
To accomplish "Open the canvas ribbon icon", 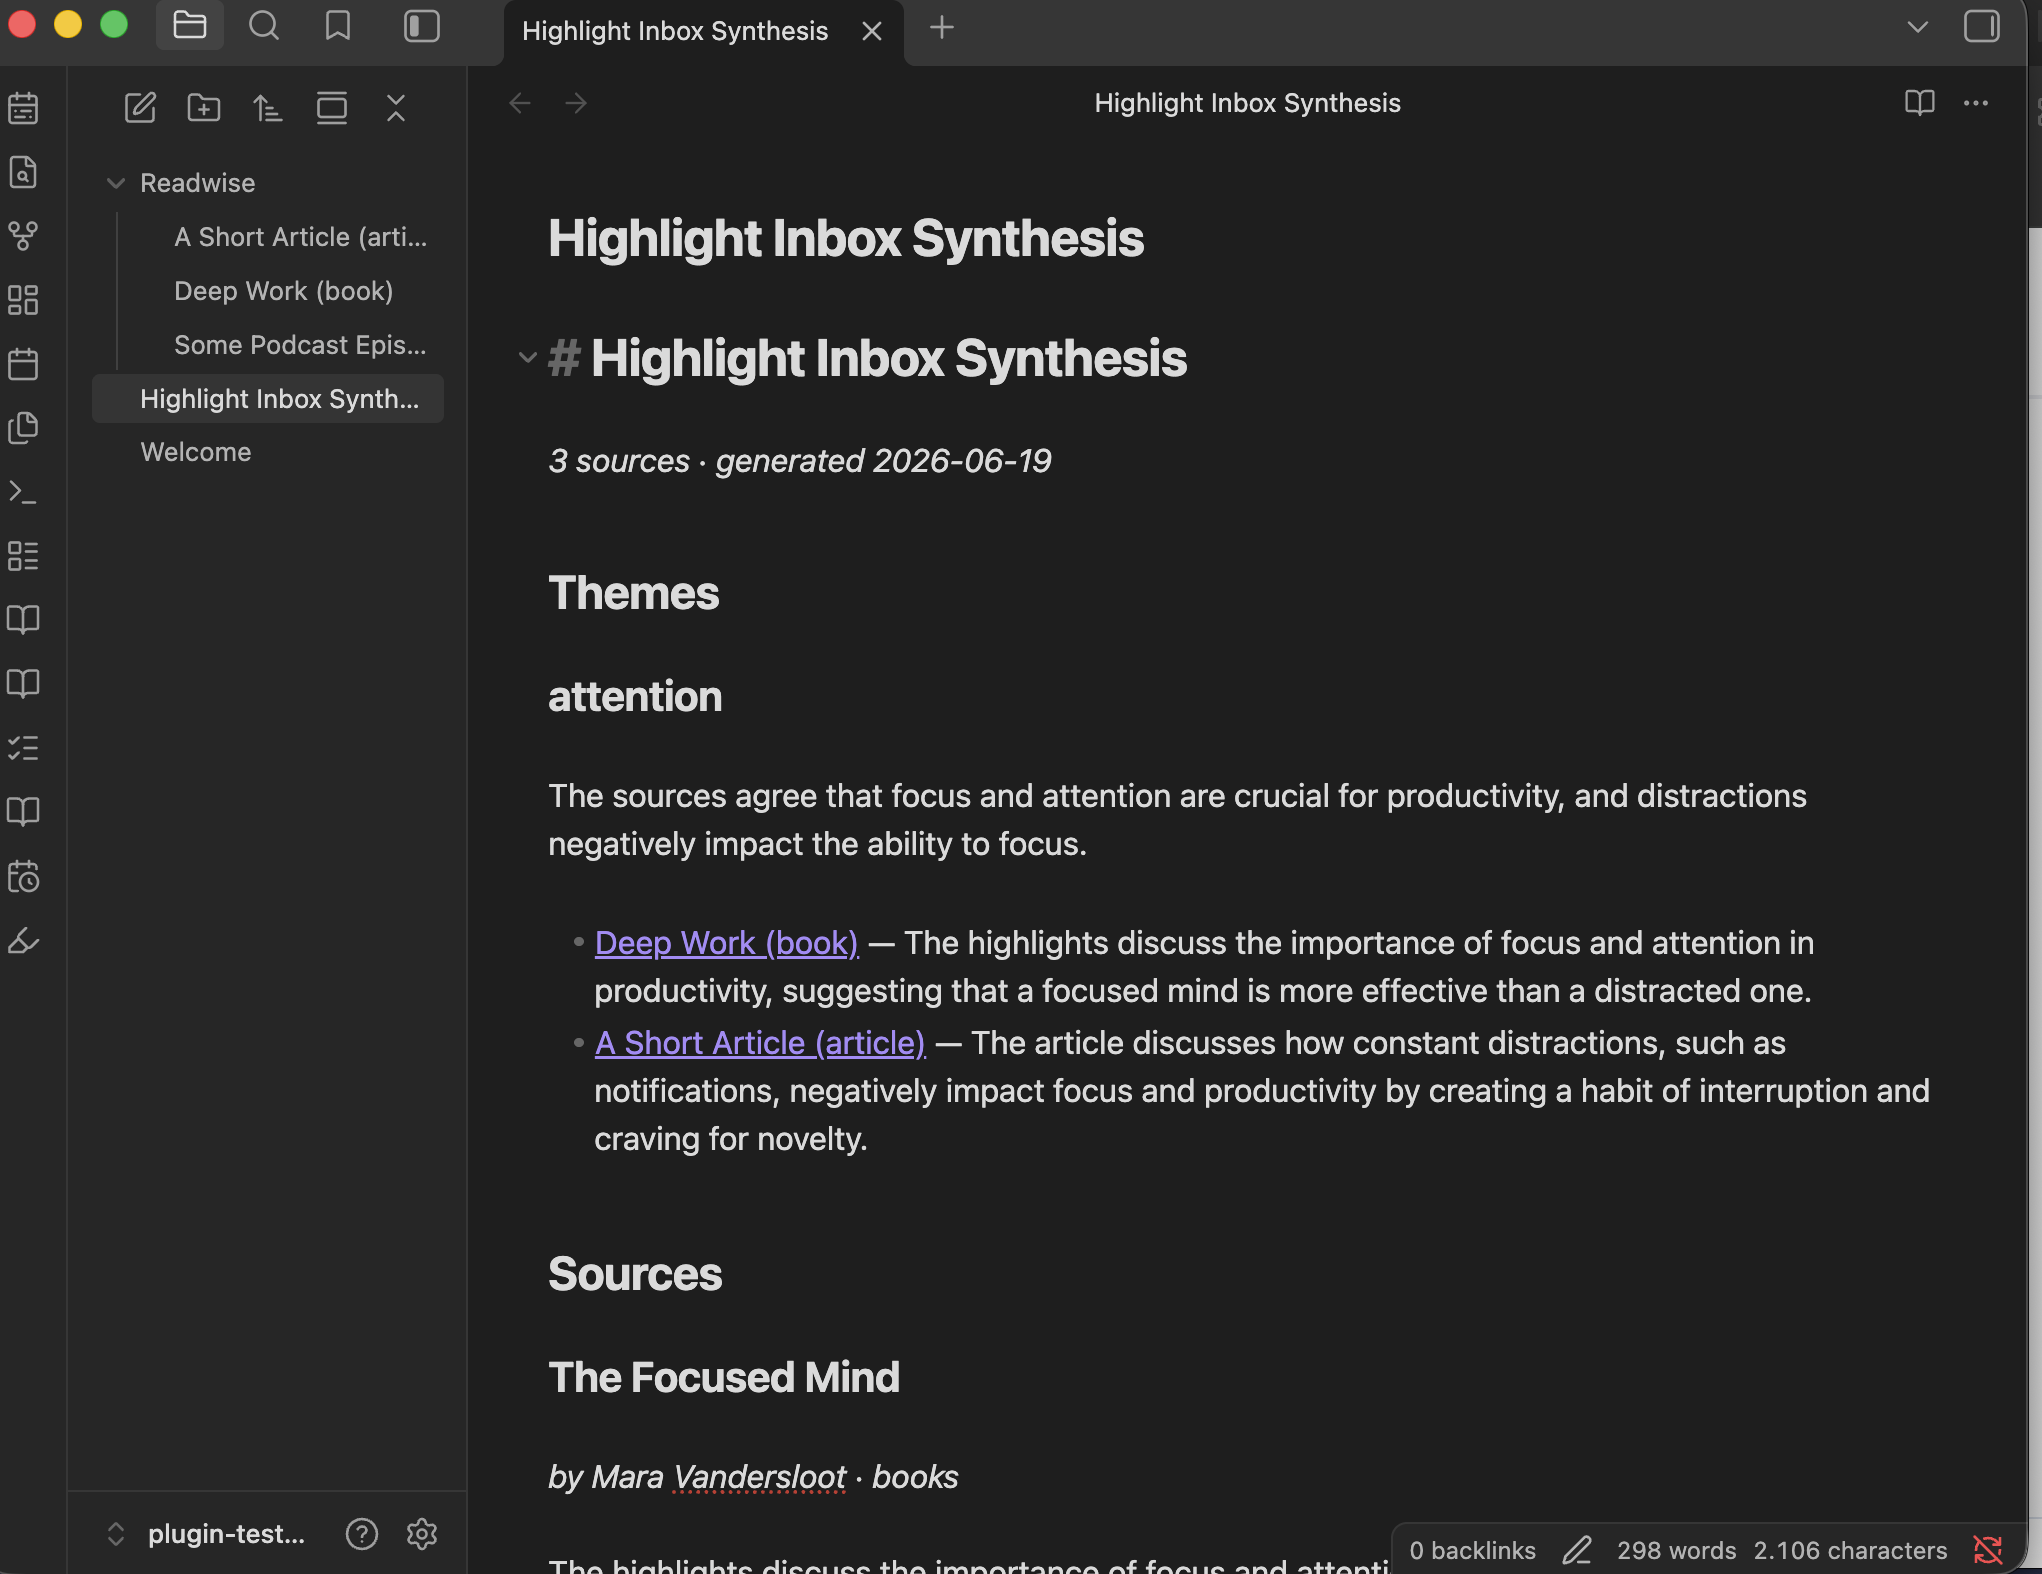I will (23, 300).
